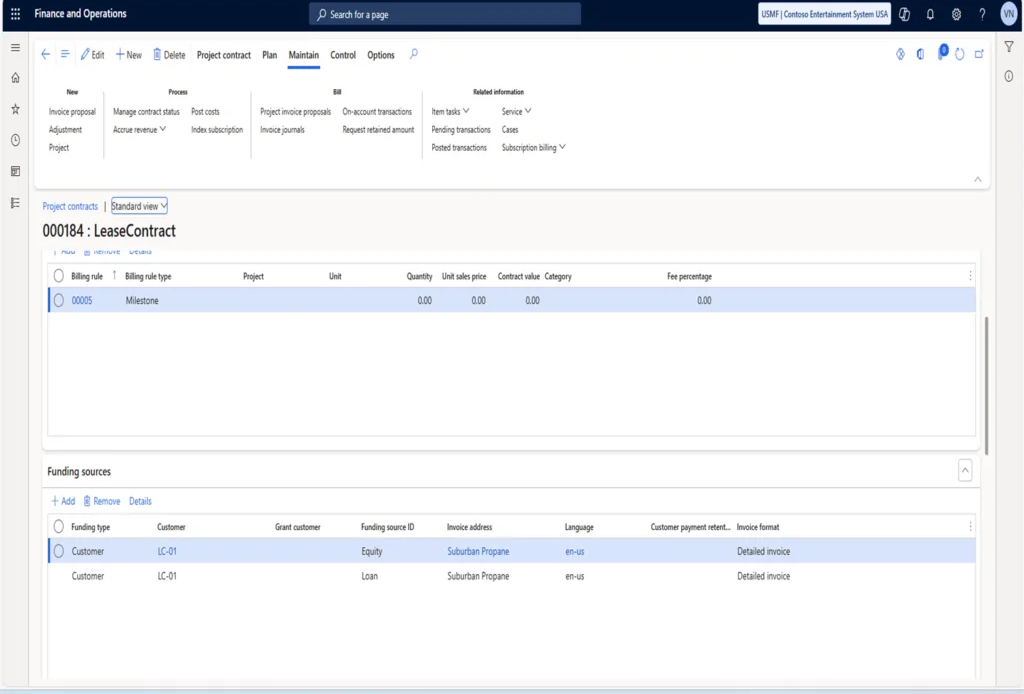The width and height of the screenshot is (1024, 694).
Task: Open notifications bell icon
Action: tap(930, 14)
